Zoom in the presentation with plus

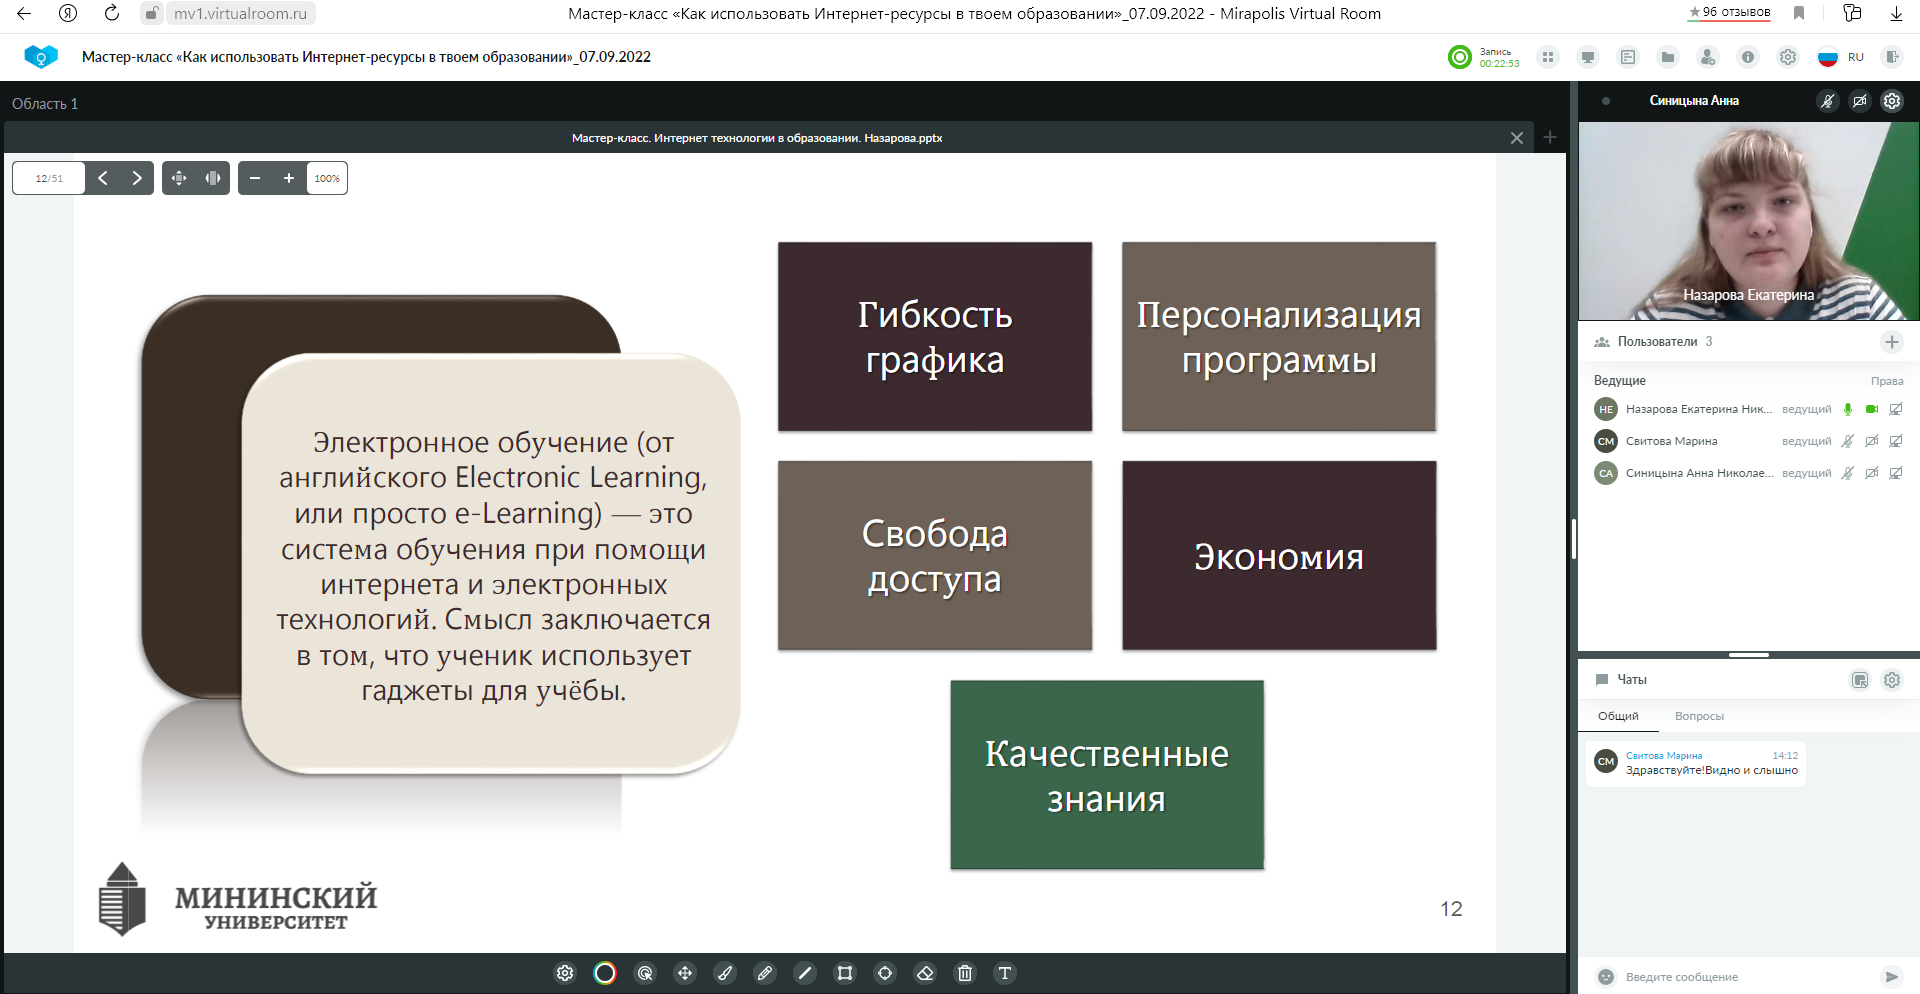pyautogui.click(x=289, y=178)
